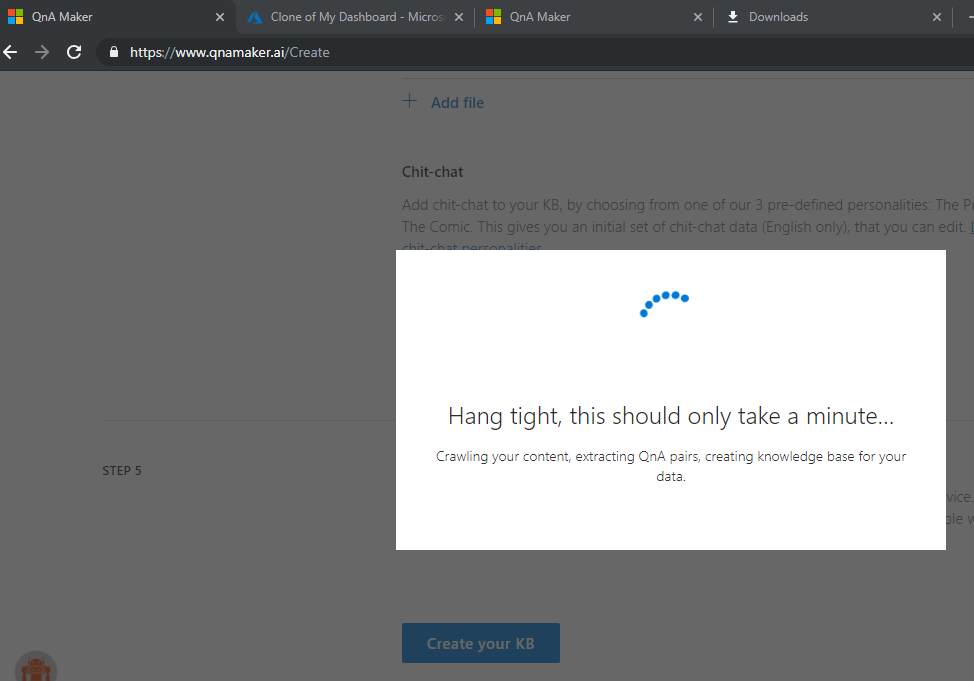Click the plus icon beside Add file
The width and height of the screenshot is (974, 681).
pyautogui.click(x=409, y=101)
